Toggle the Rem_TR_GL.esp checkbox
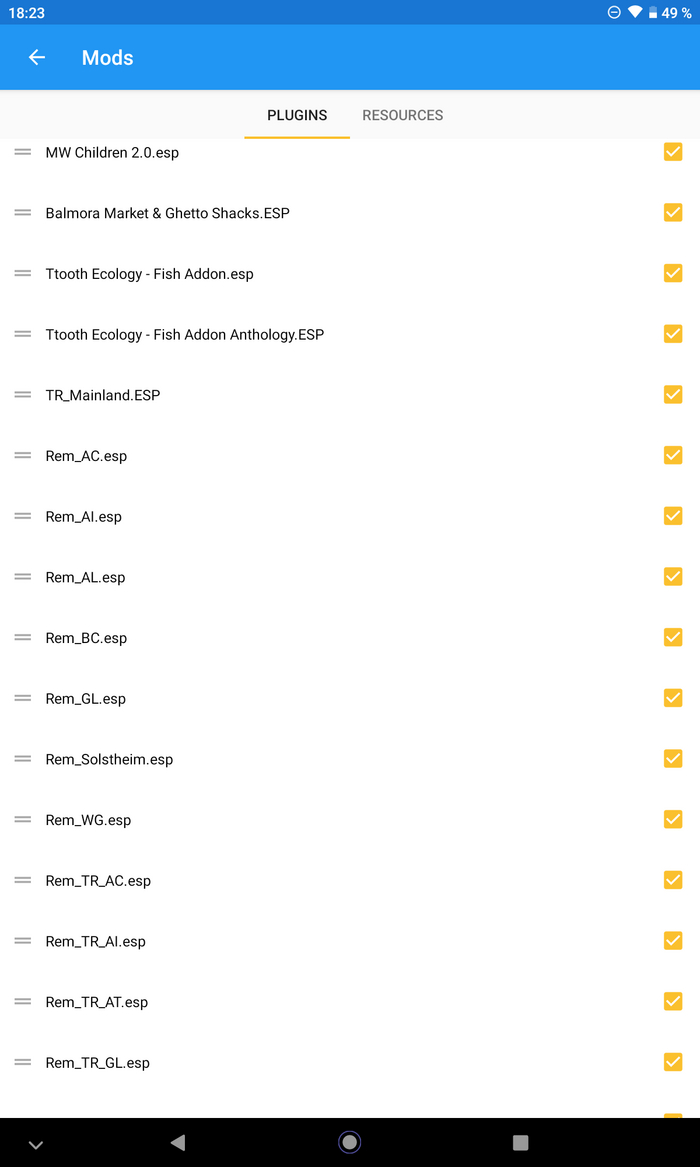The image size is (700, 1167). coord(673,1062)
